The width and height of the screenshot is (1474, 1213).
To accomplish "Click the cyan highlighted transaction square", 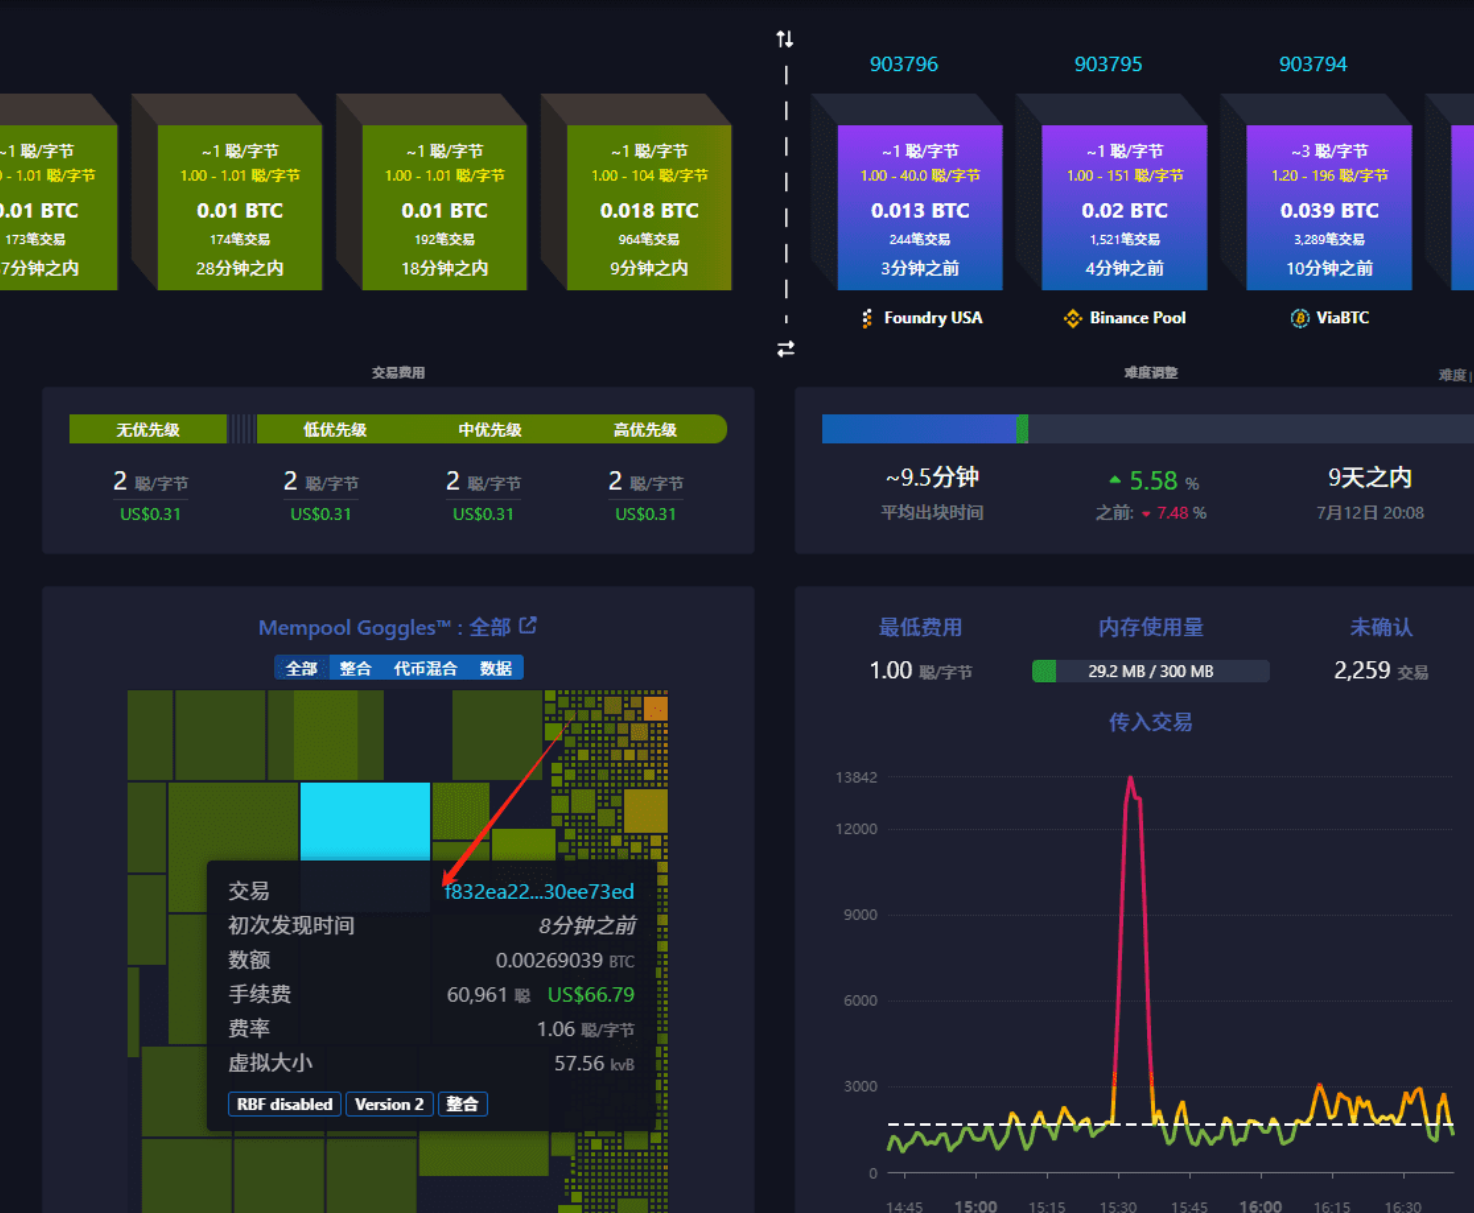I will (365, 821).
